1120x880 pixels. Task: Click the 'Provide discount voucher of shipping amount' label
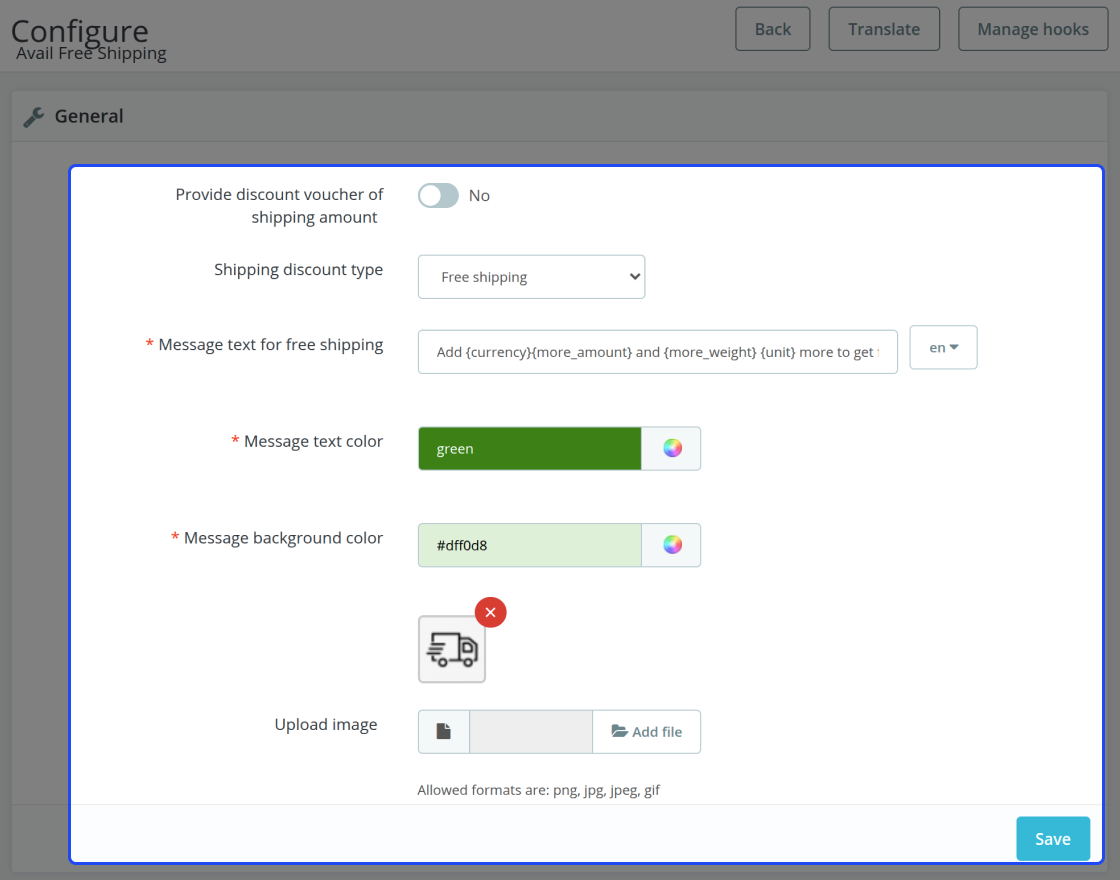point(279,206)
